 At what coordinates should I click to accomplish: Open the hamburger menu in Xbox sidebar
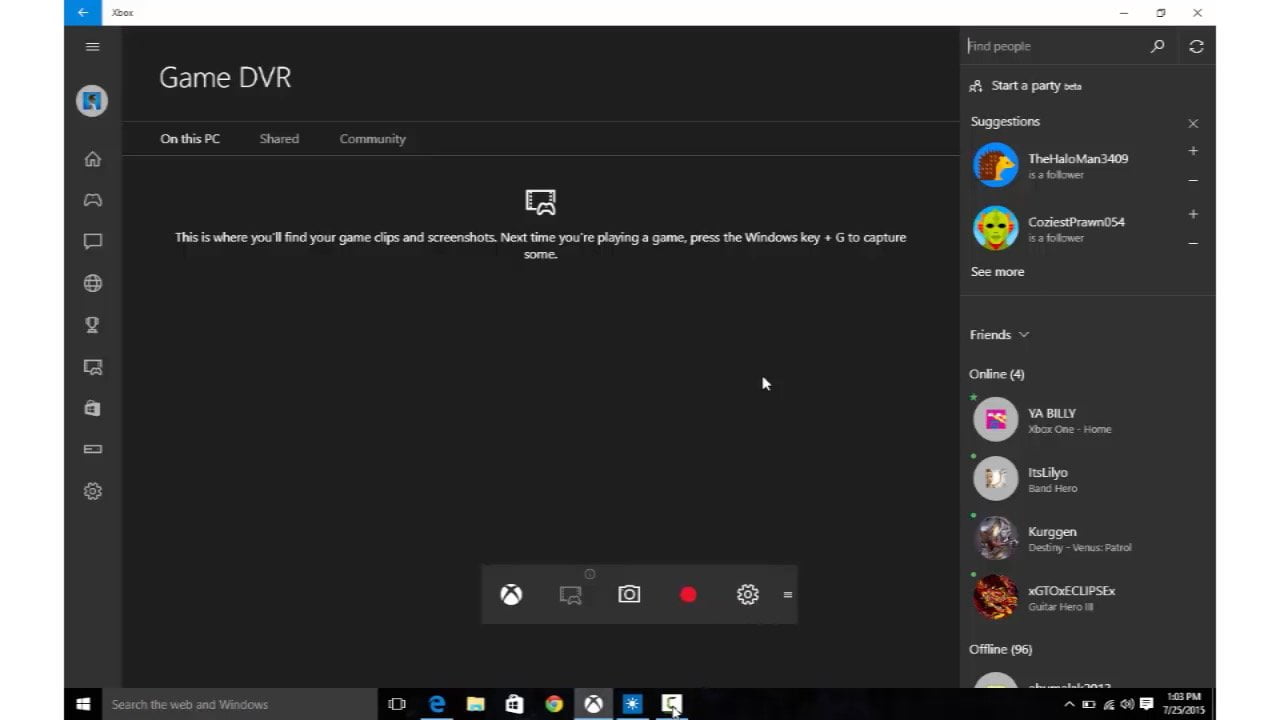(x=93, y=46)
